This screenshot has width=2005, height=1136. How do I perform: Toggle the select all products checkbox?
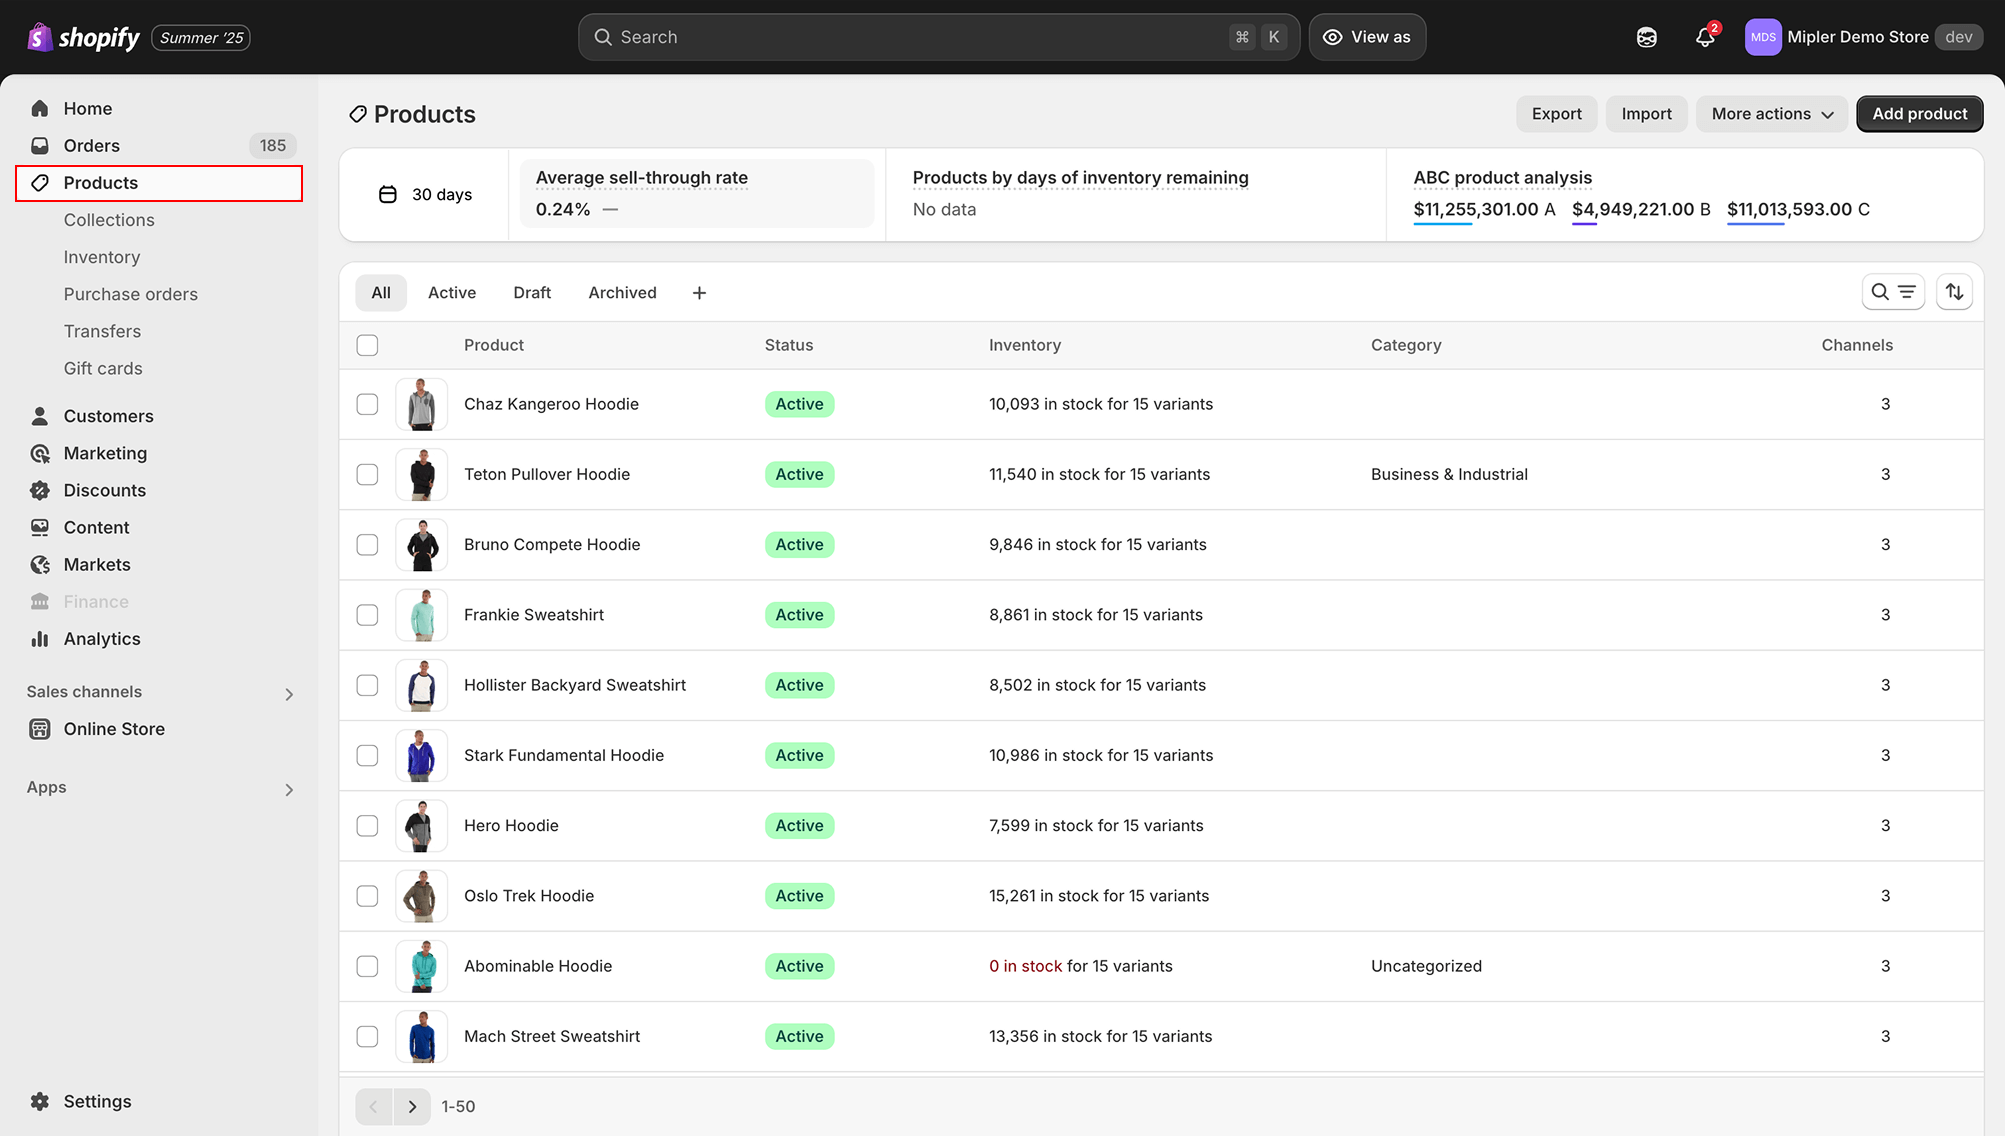pos(367,345)
